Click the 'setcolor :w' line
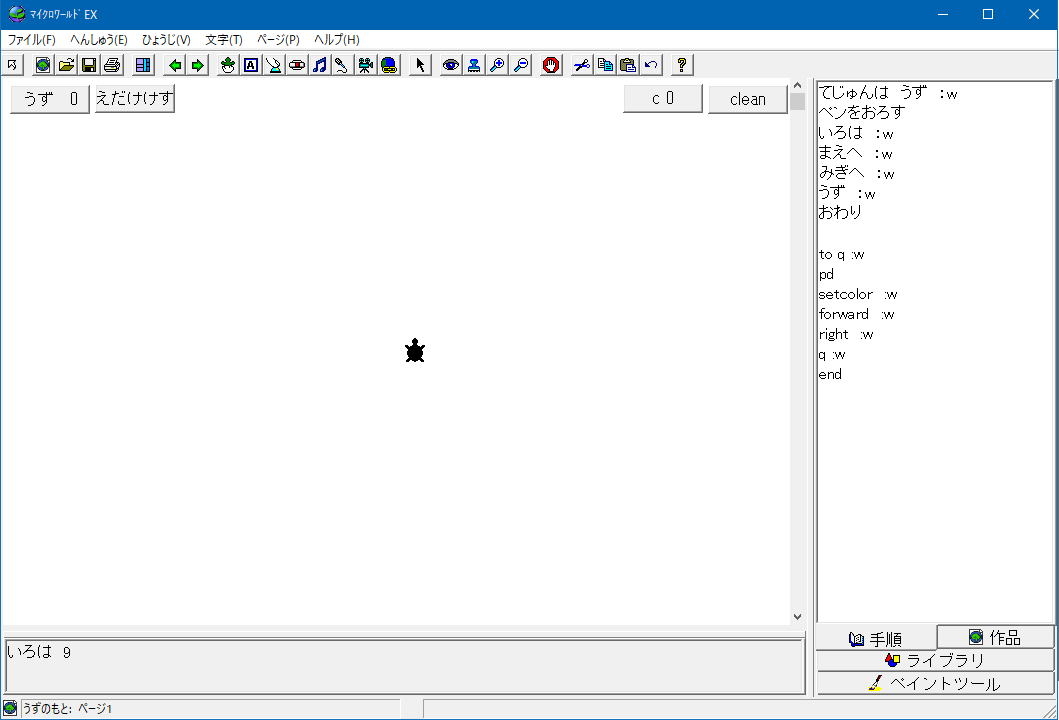Image resolution: width=1059 pixels, height=720 pixels. pos(858,294)
